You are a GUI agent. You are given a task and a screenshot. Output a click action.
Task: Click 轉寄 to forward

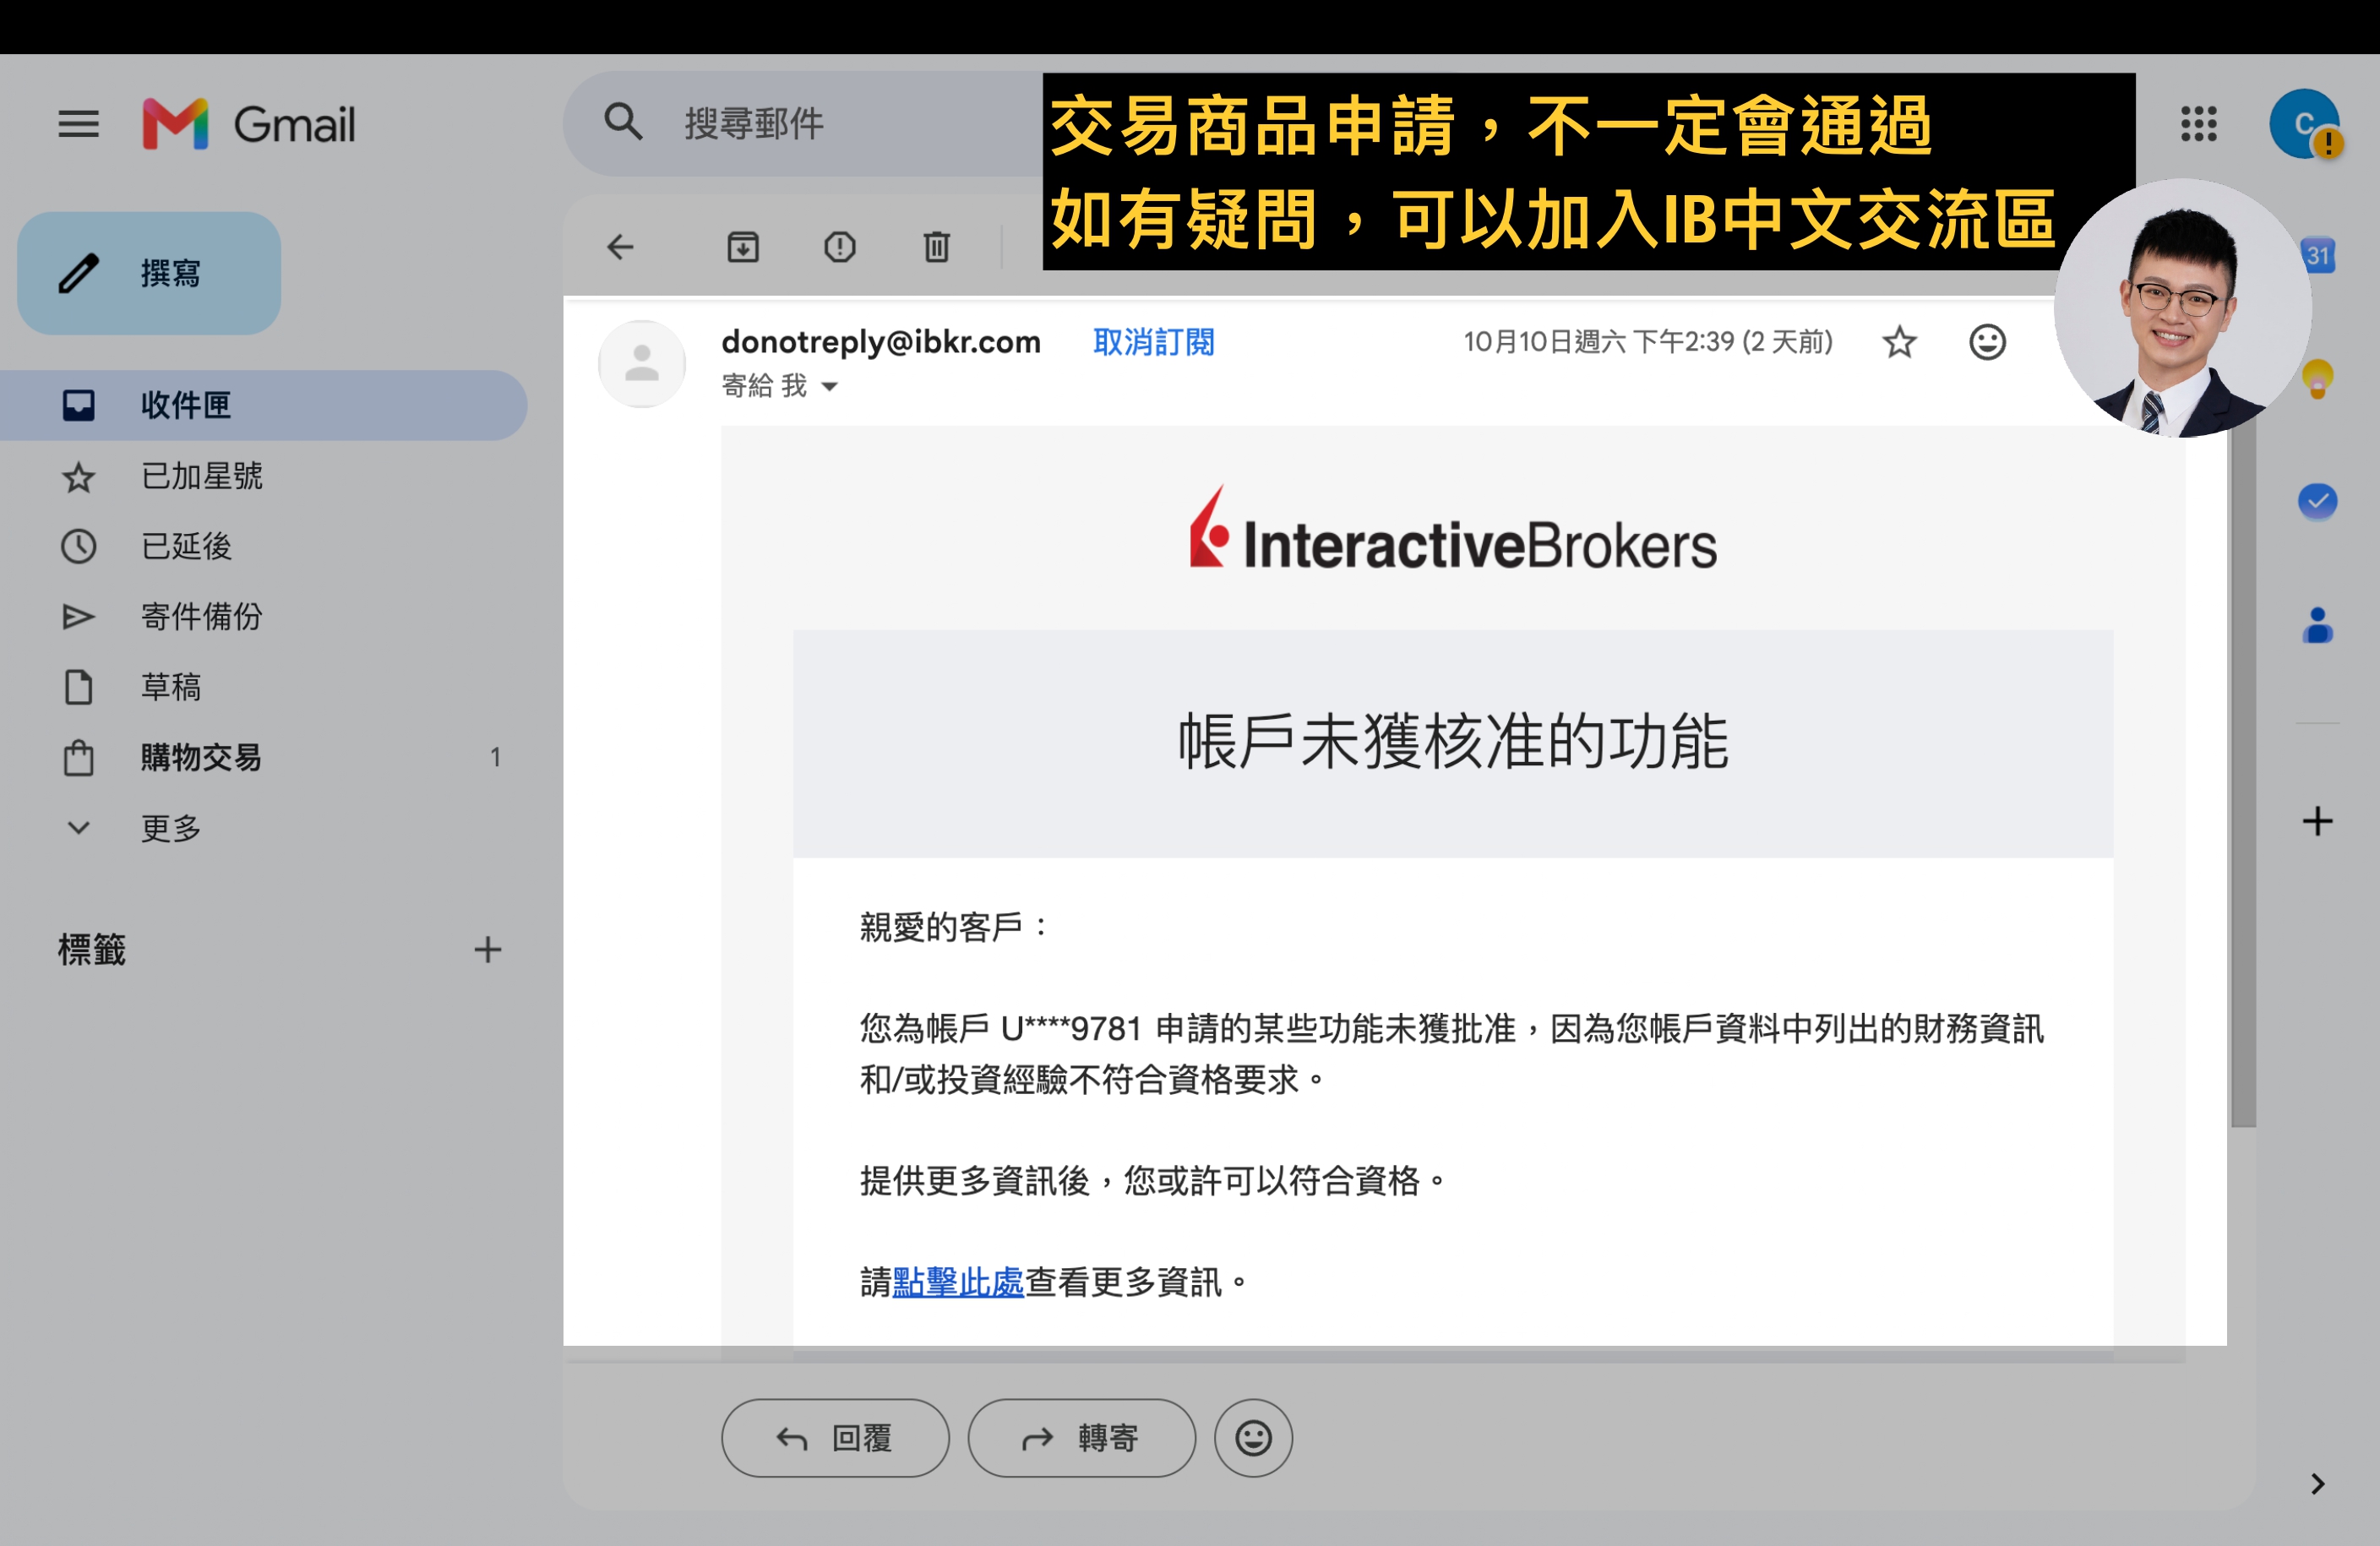pos(1081,1437)
